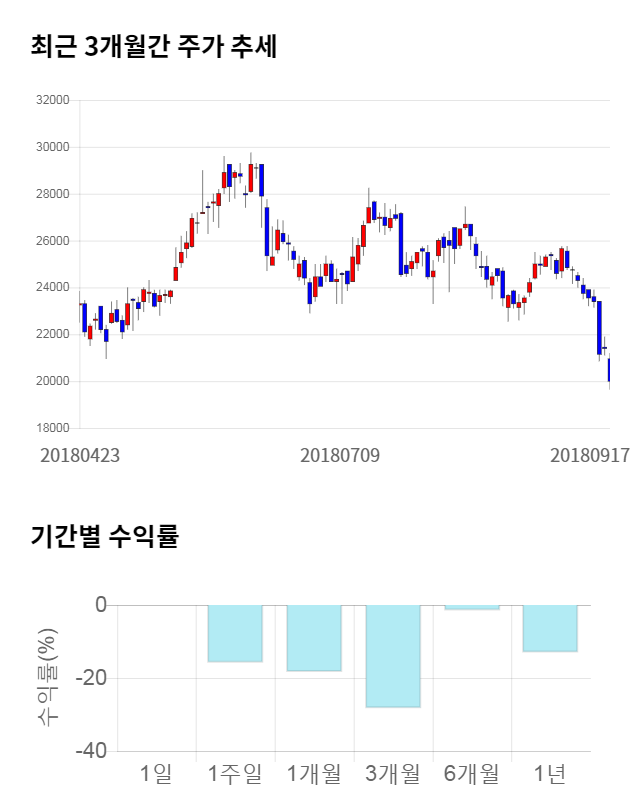Select the 20180709 date label

(x=340, y=455)
